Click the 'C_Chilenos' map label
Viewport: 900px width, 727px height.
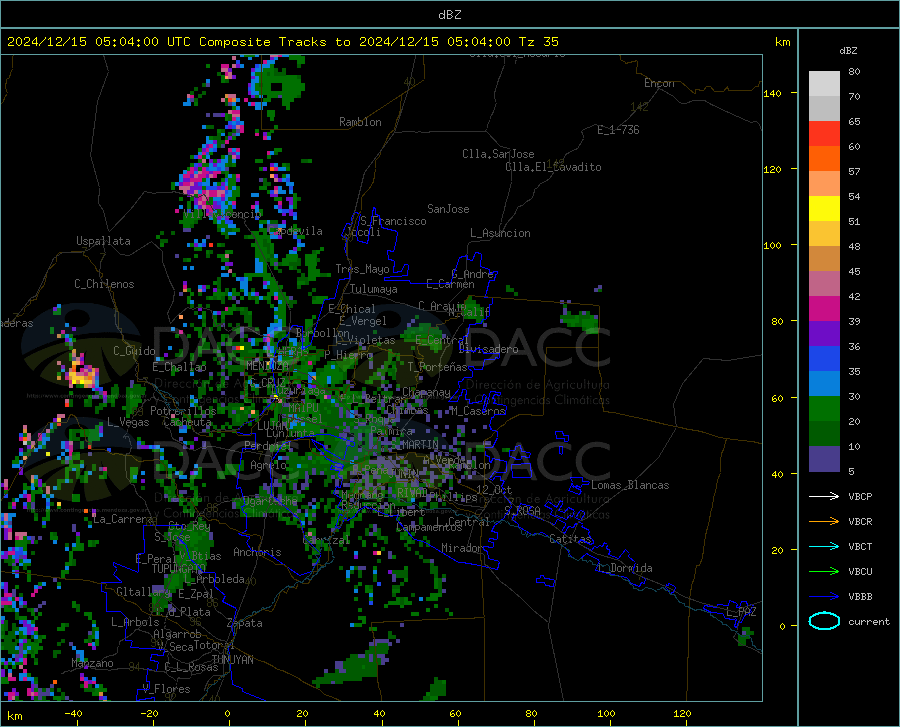[104, 284]
